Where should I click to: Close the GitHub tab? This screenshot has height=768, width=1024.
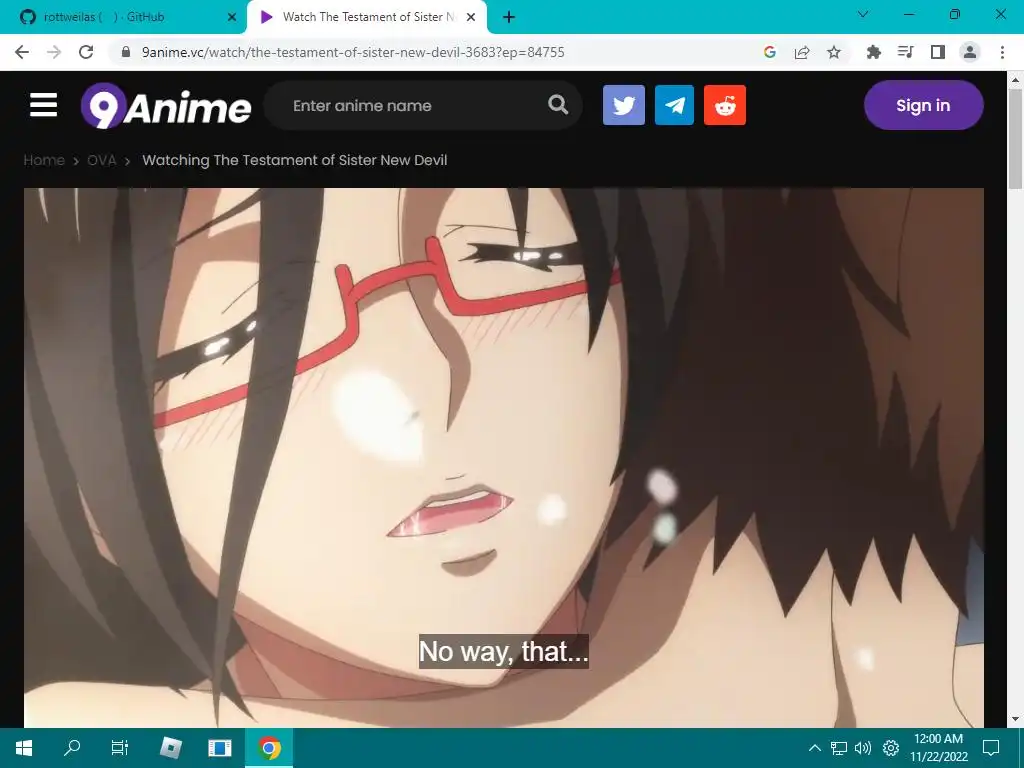coord(231,17)
